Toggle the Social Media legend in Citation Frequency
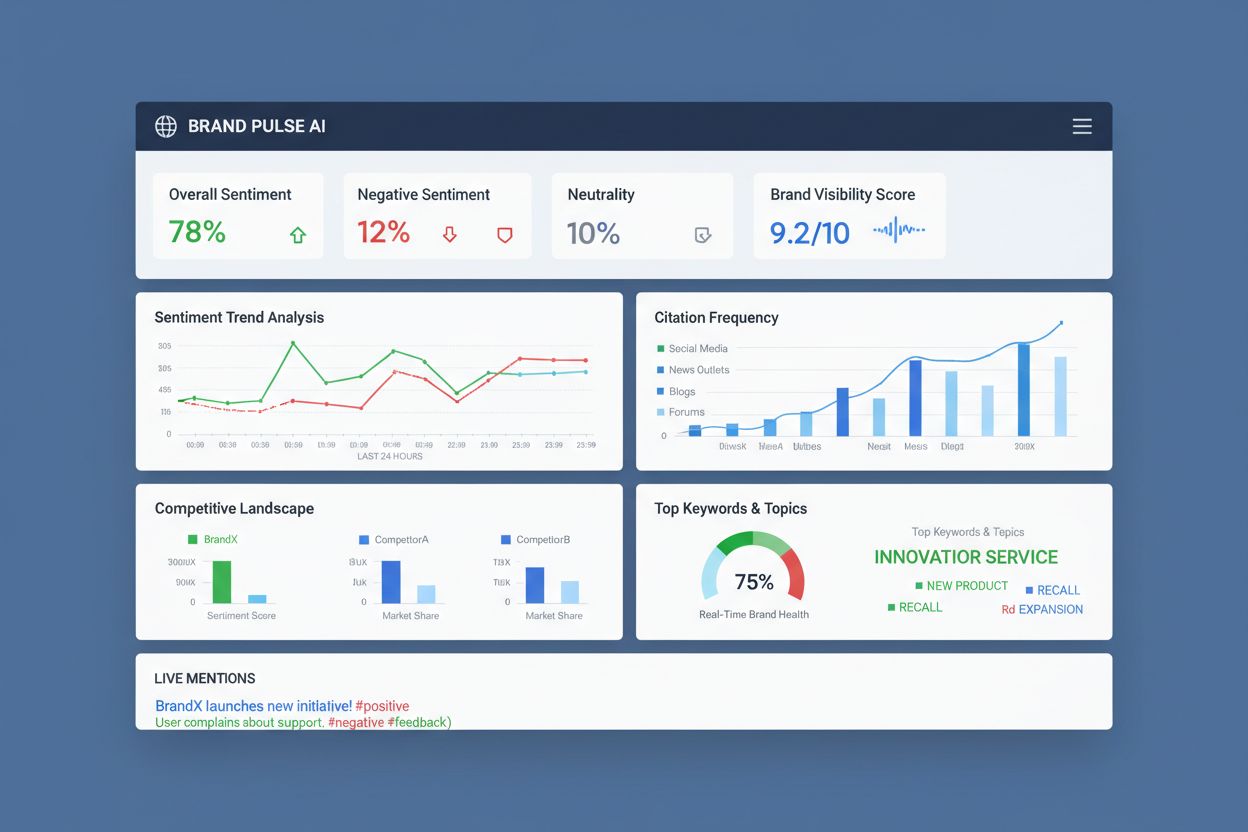 [662, 348]
